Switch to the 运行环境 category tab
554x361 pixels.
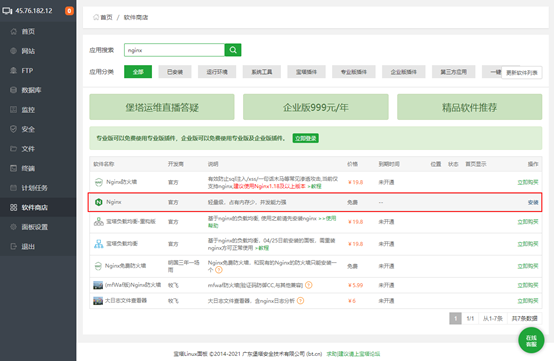pyautogui.click(x=217, y=72)
